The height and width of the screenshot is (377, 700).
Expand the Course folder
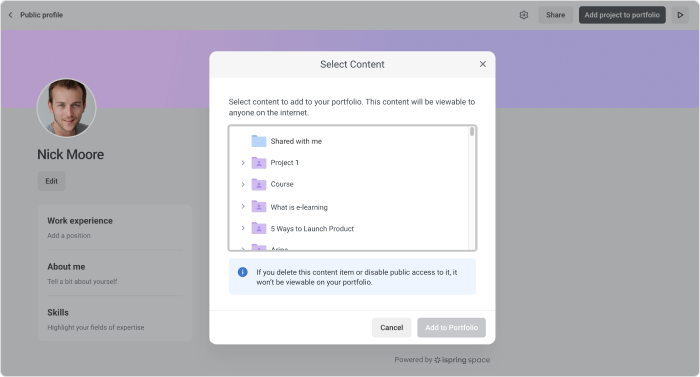click(243, 184)
